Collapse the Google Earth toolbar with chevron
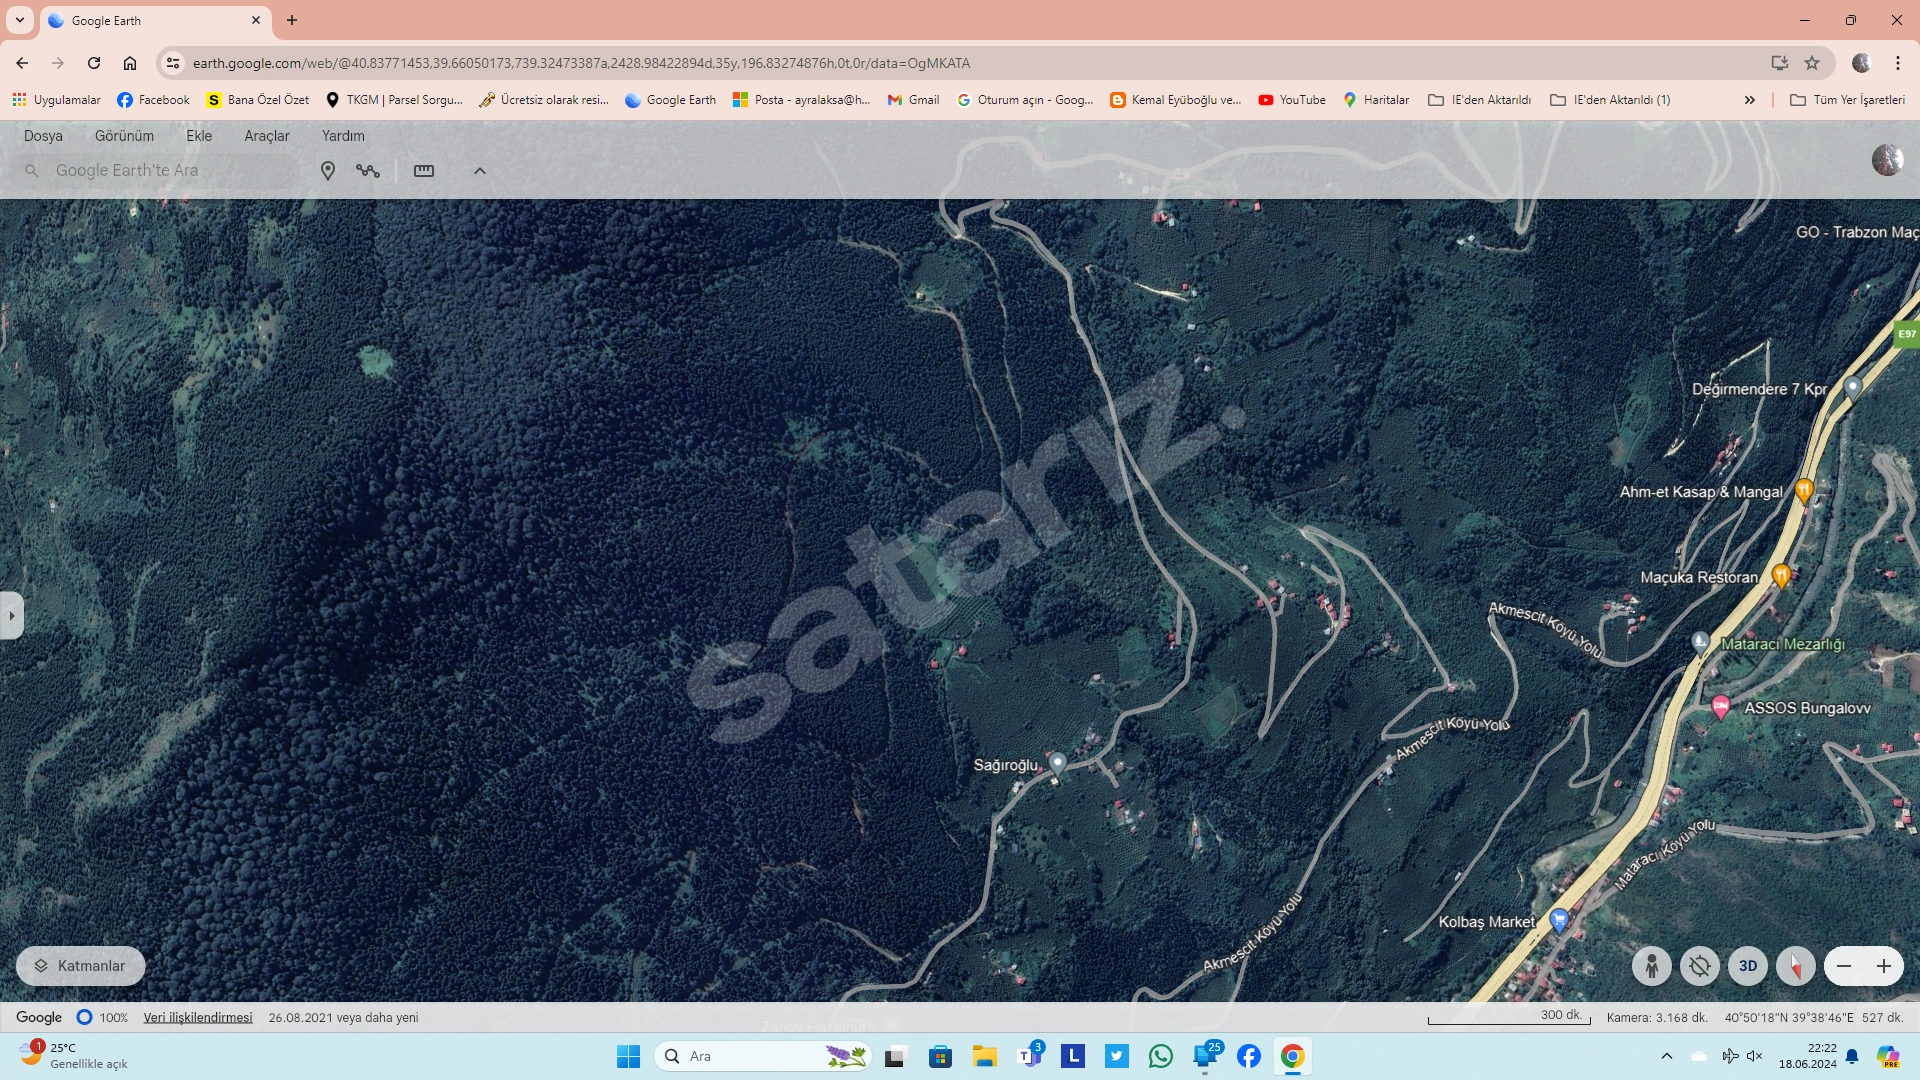Viewport: 1920px width, 1080px height. (x=480, y=171)
